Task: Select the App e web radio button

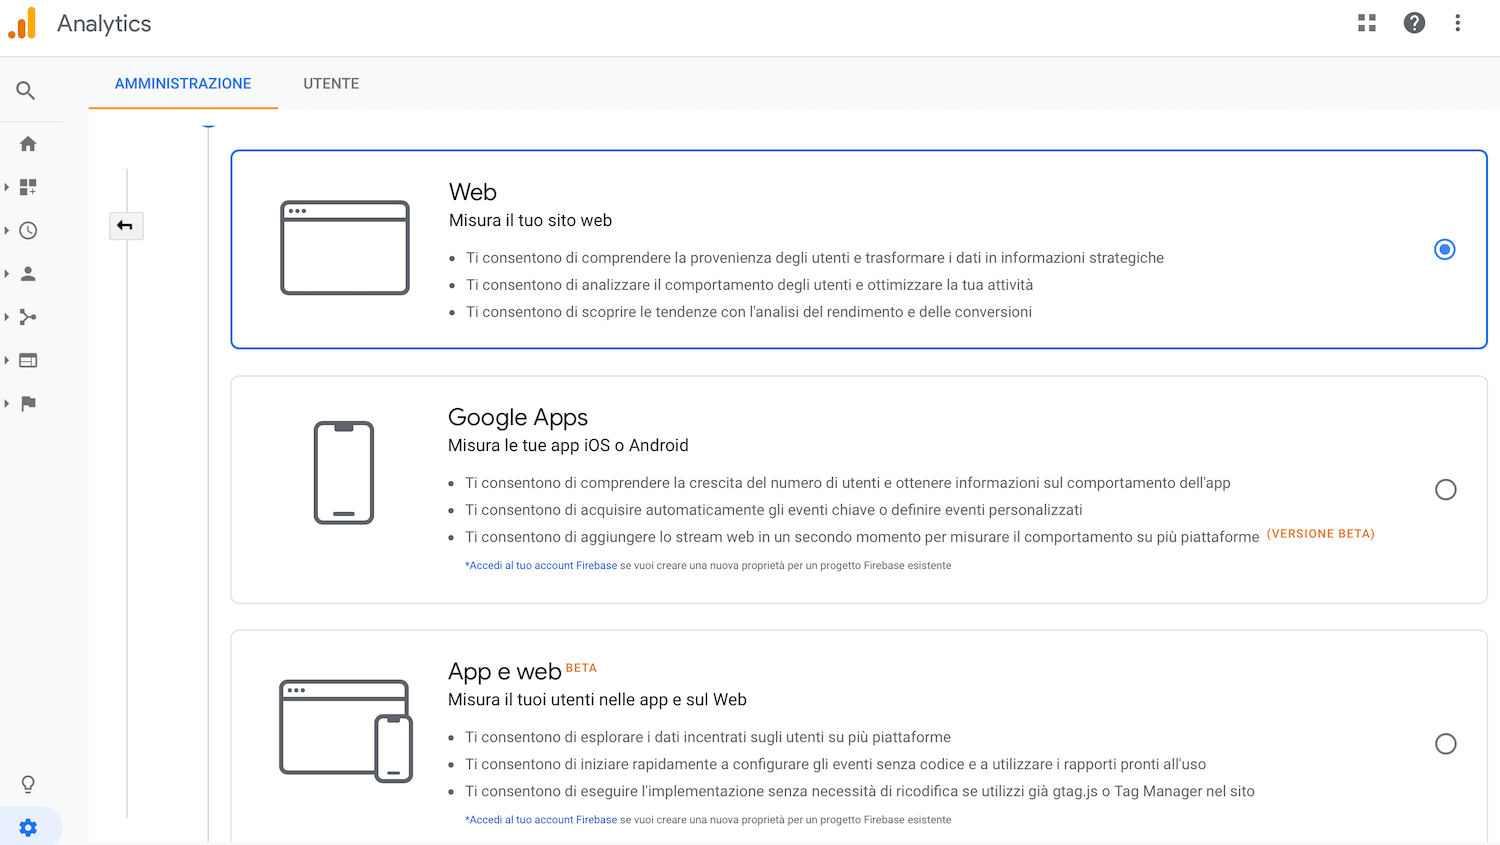Action: (1445, 744)
